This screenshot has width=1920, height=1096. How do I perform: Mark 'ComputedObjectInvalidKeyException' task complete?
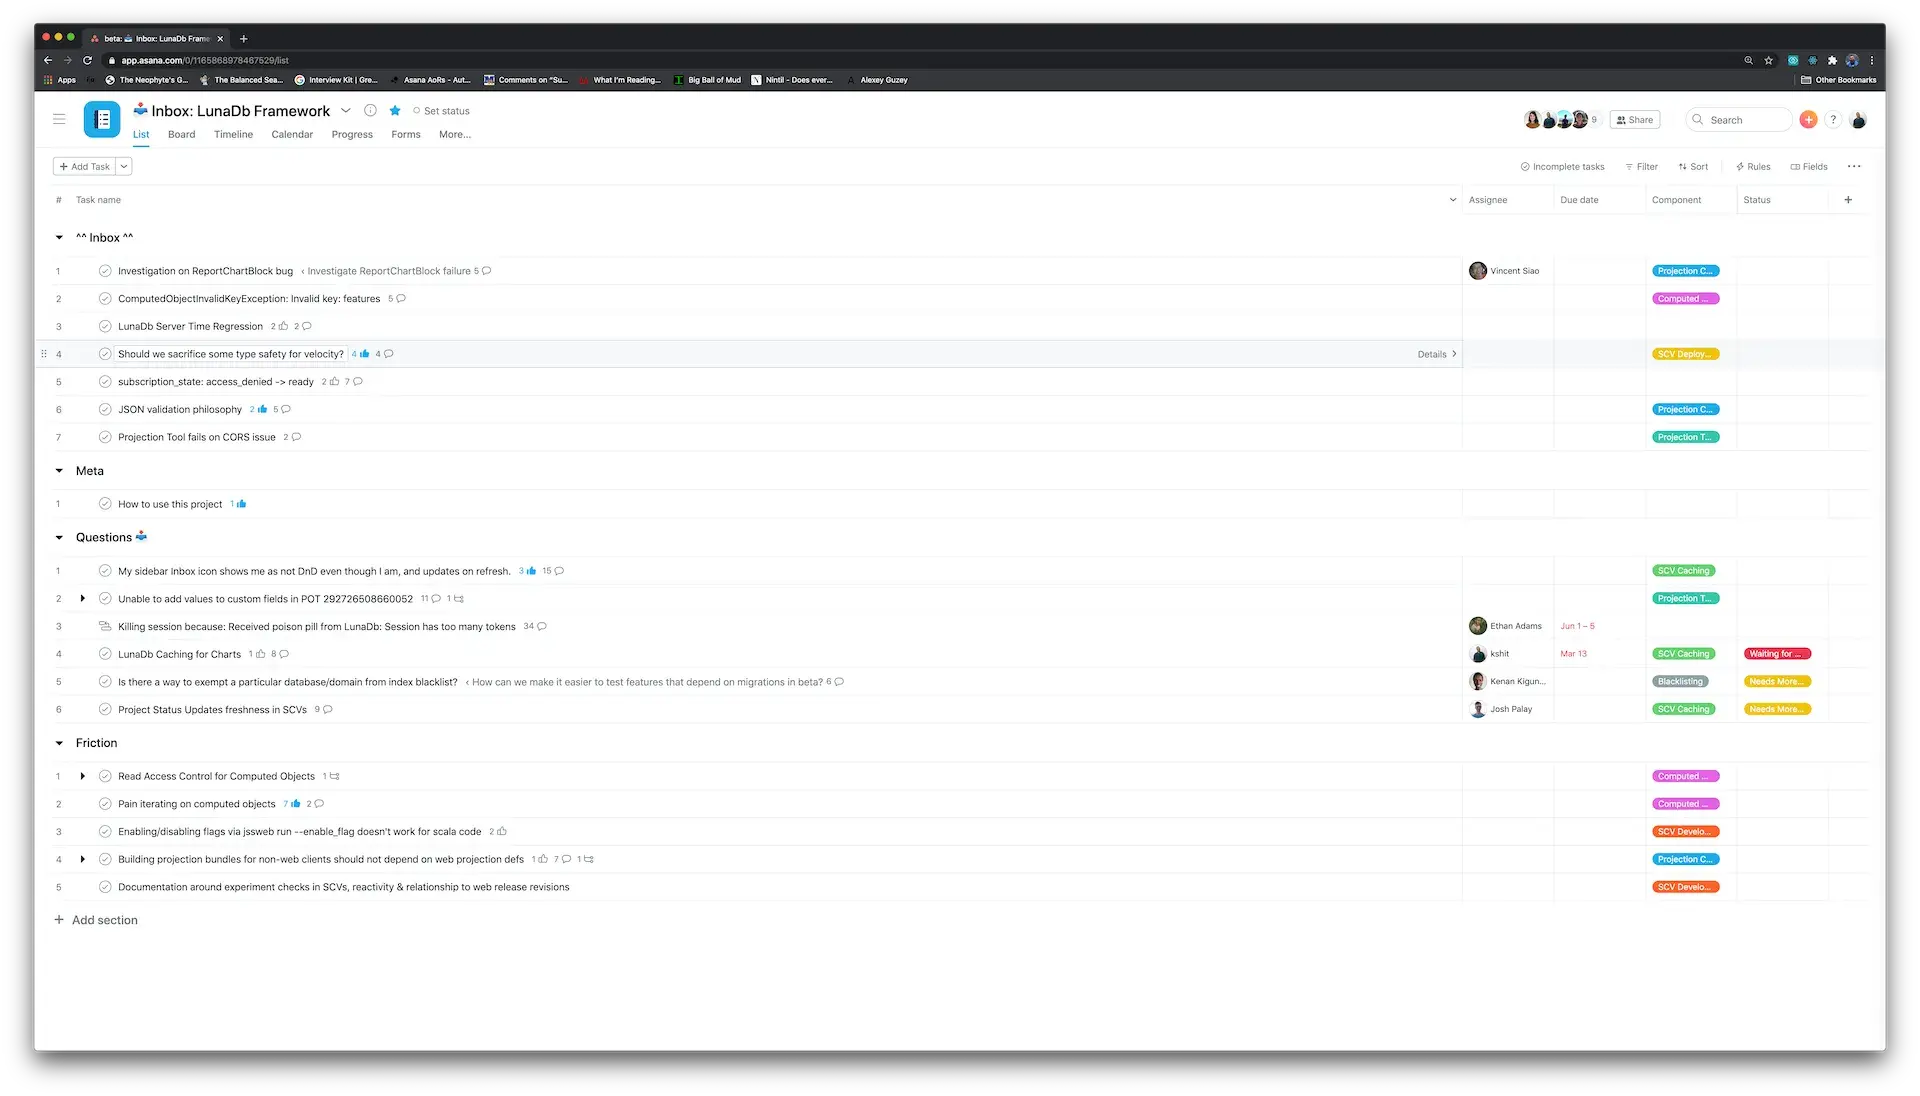click(x=105, y=299)
